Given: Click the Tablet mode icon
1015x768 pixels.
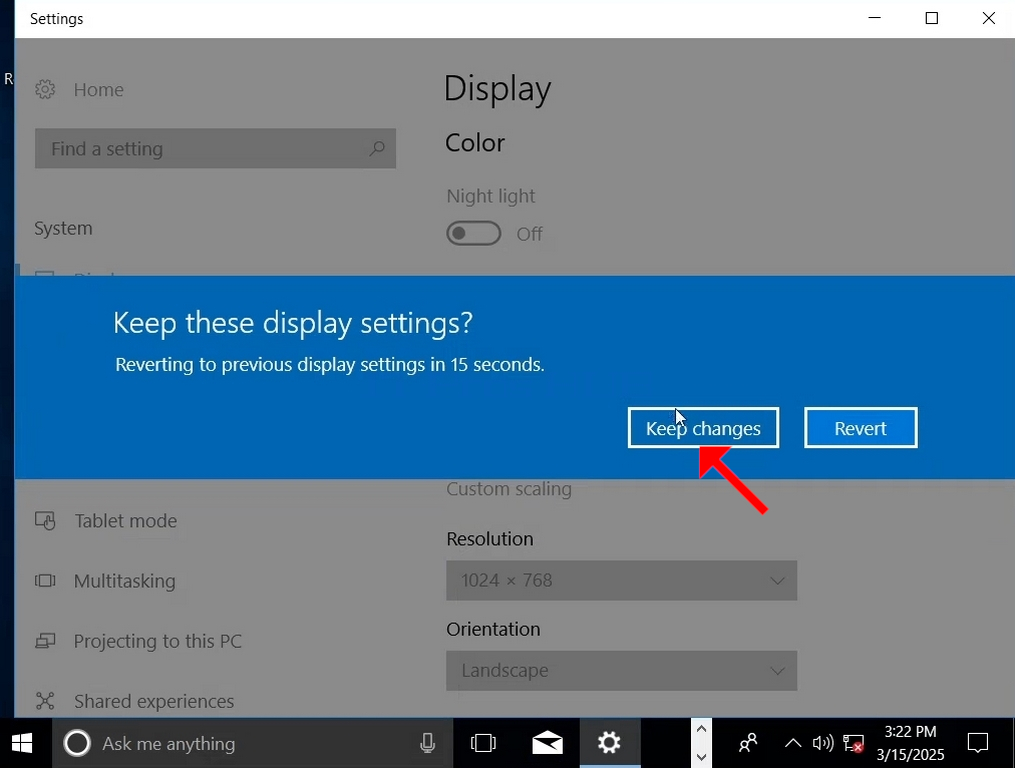Looking at the screenshot, I should (x=45, y=521).
